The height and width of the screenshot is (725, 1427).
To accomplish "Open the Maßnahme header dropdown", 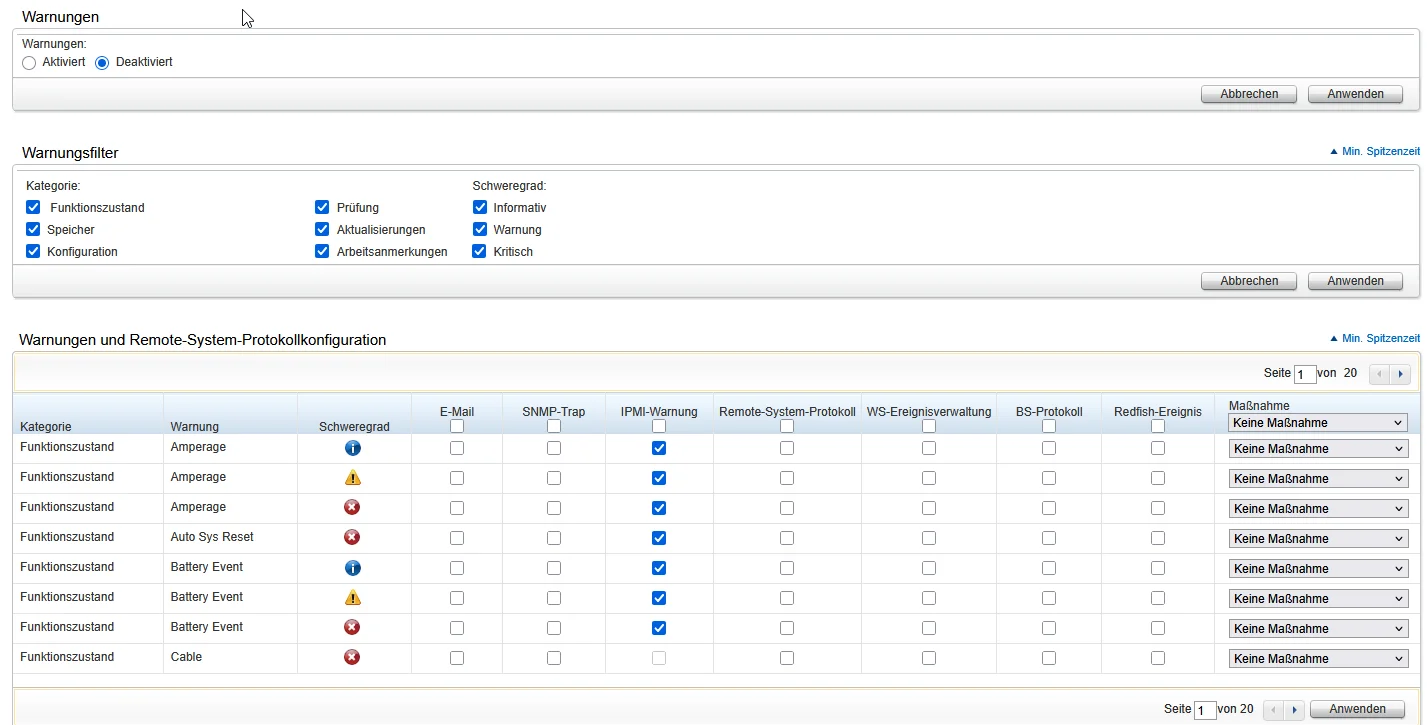I will (x=1317, y=423).
